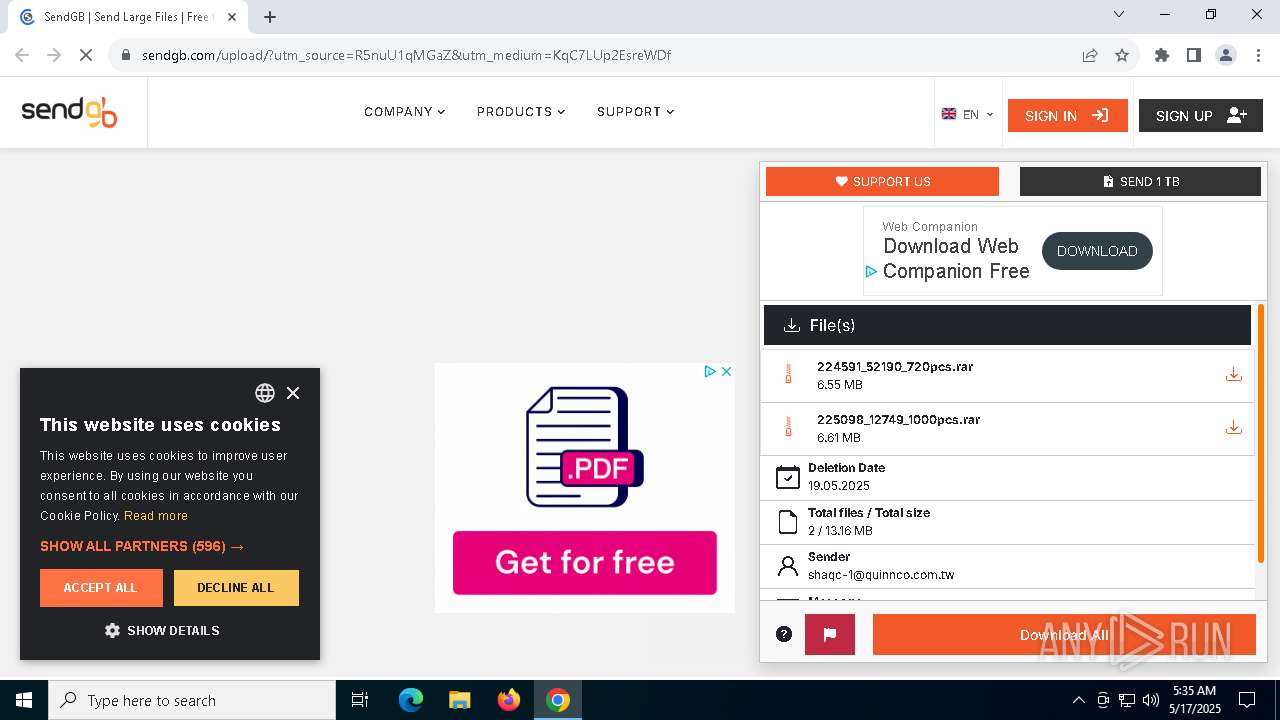Click Get for free ad button
The height and width of the screenshot is (720, 1280).
click(x=585, y=563)
